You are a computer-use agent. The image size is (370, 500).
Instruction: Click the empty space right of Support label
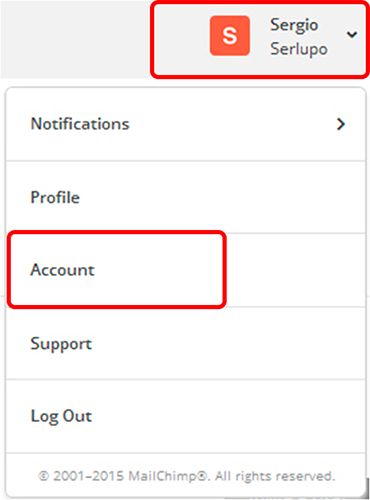tap(228, 343)
